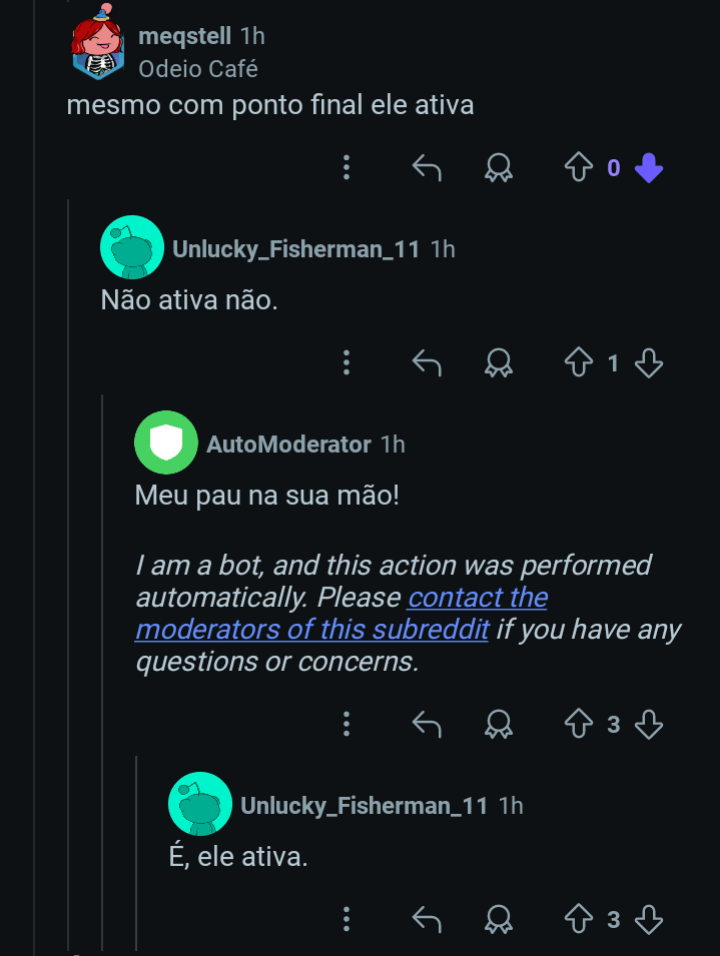Remove the active downvote on meqstell's comment
The width and height of the screenshot is (720, 956).
(x=649, y=168)
